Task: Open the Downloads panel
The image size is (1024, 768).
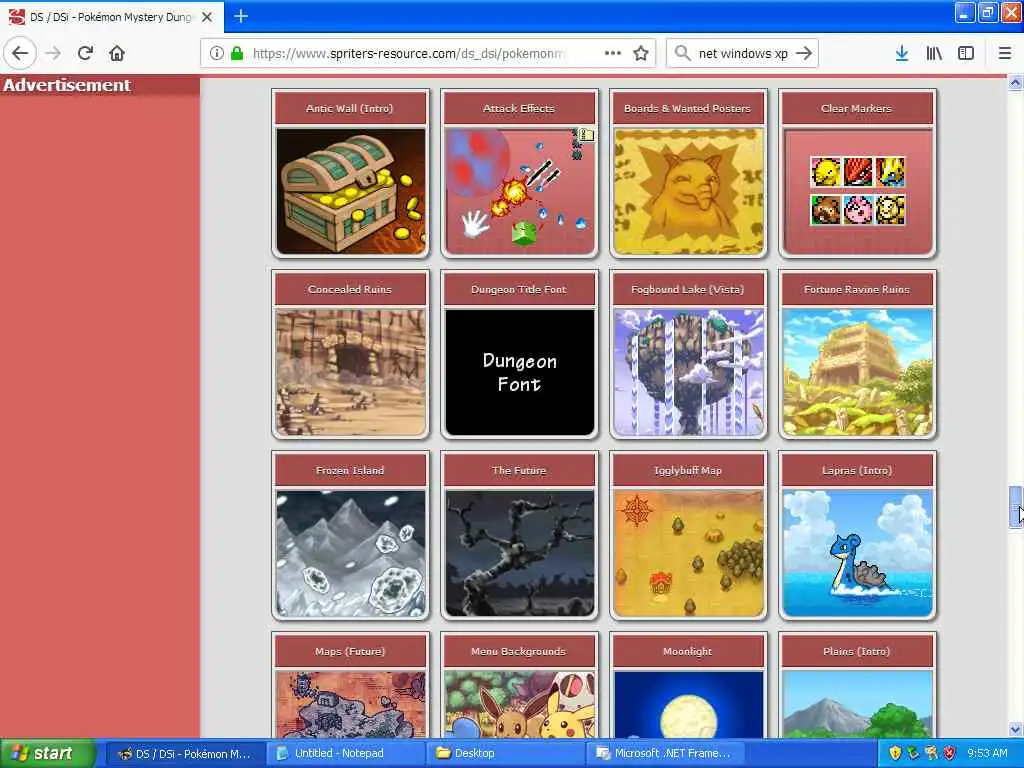Action: coord(902,54)
